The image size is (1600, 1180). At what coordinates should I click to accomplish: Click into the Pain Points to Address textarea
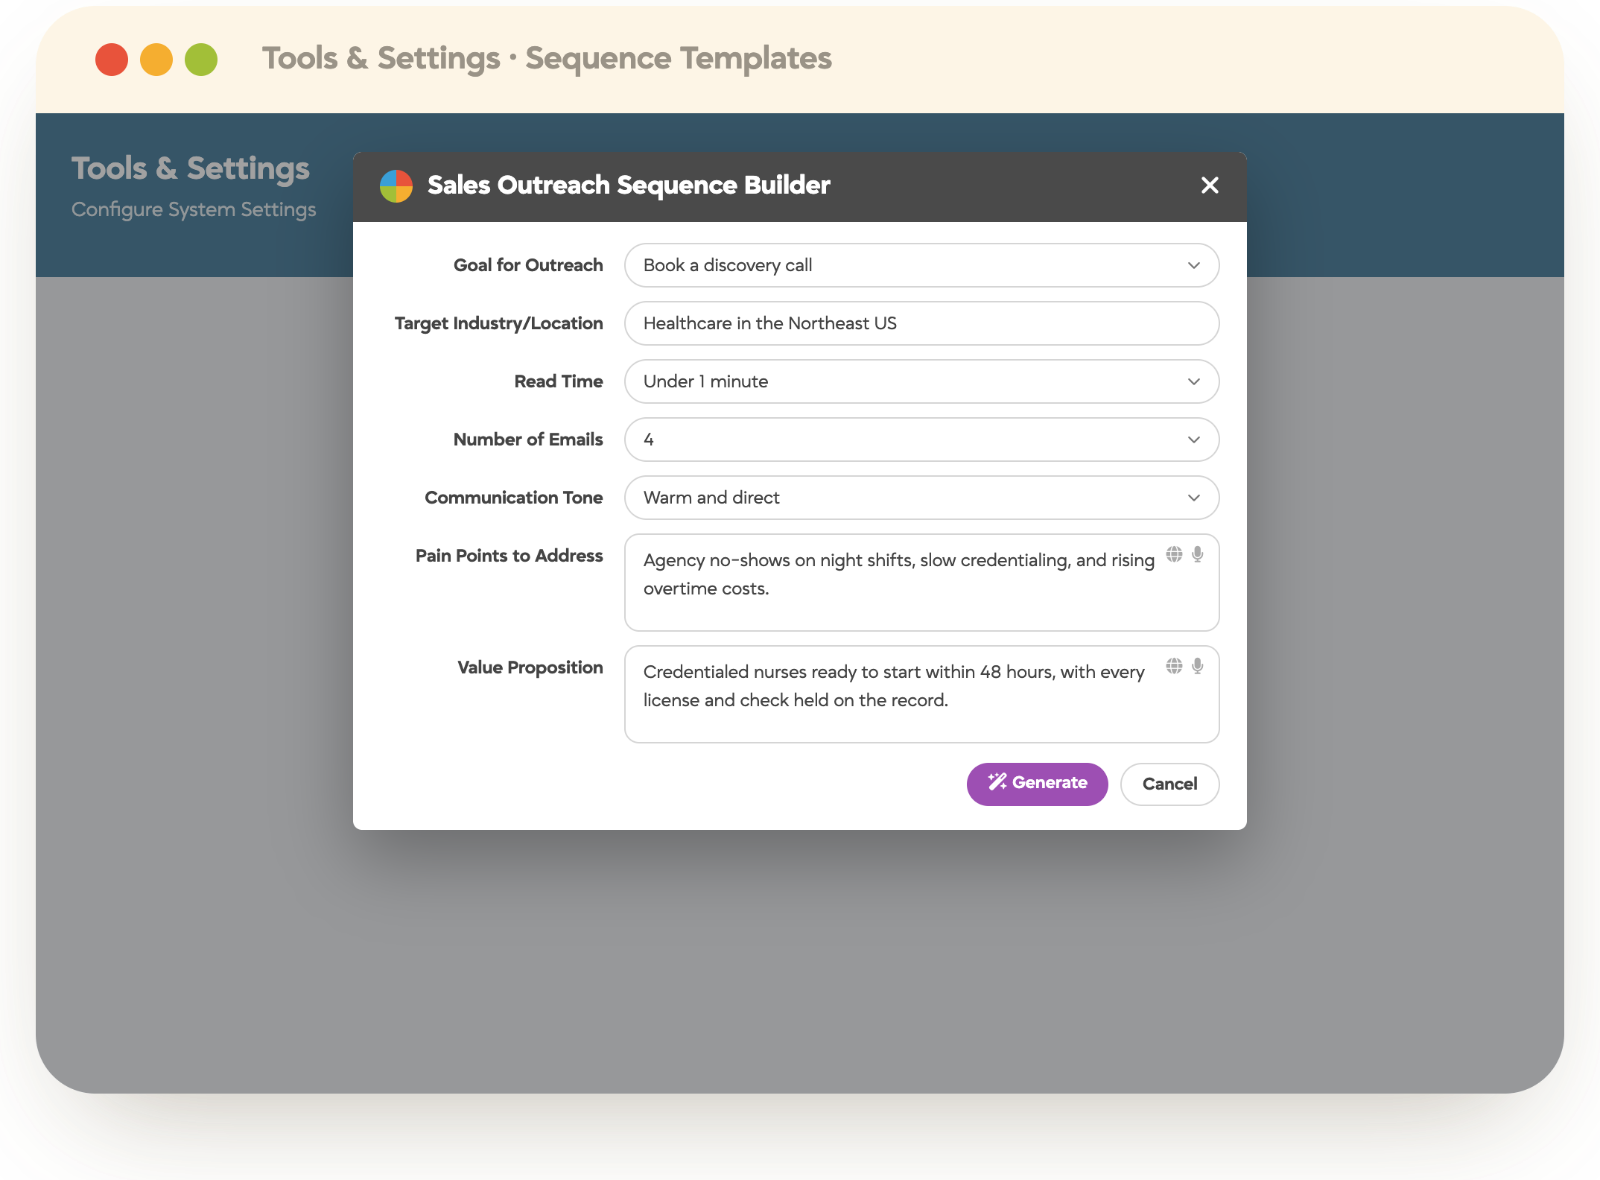[x=921, y=583]
